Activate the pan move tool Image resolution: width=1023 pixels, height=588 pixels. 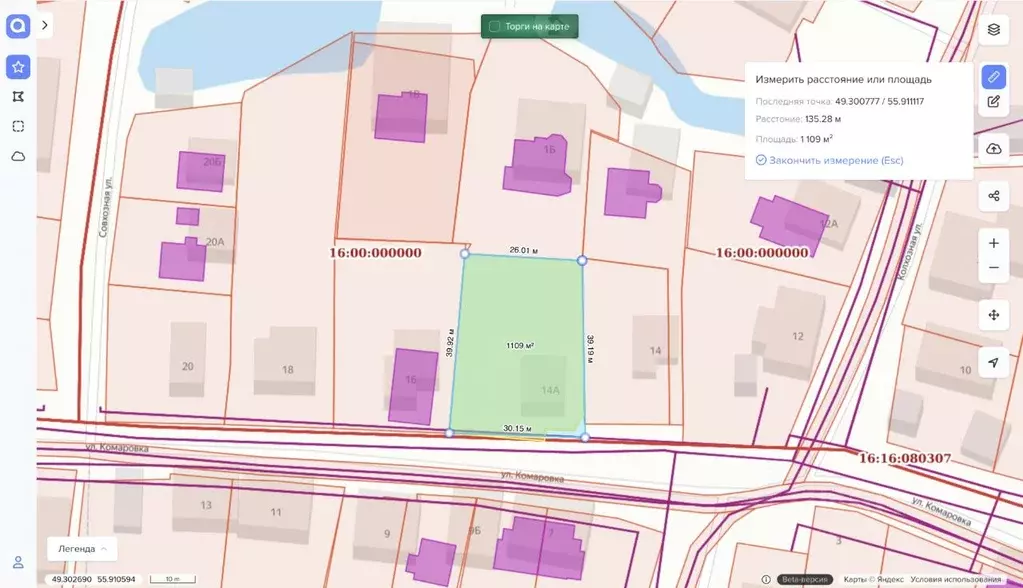(x=993, y=315)
